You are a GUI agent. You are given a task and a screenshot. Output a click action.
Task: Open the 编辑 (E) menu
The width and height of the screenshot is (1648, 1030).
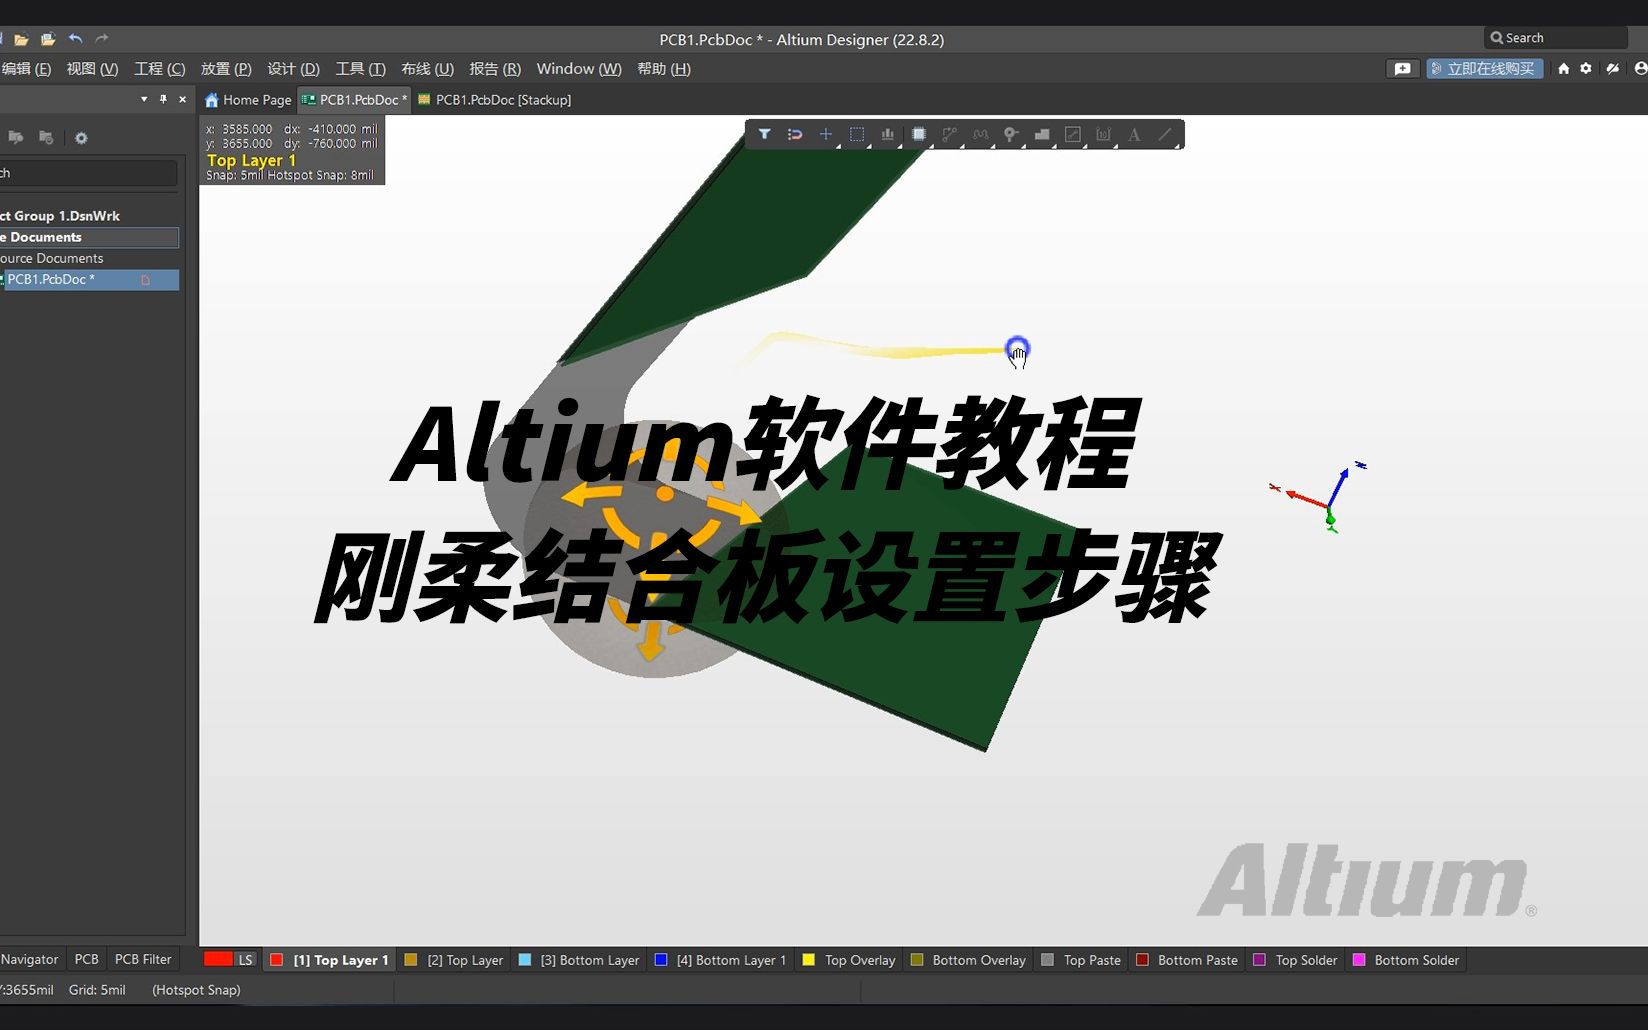(26, 69)
